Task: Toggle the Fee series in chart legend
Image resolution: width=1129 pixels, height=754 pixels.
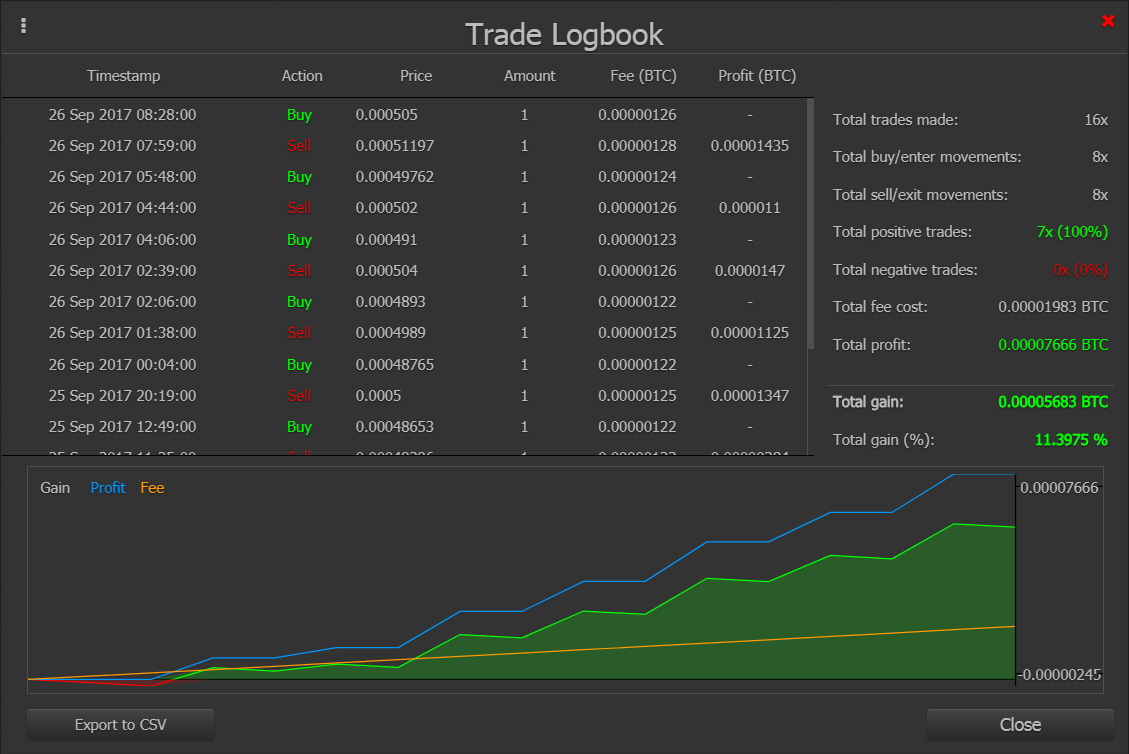Action: point(151,488)
